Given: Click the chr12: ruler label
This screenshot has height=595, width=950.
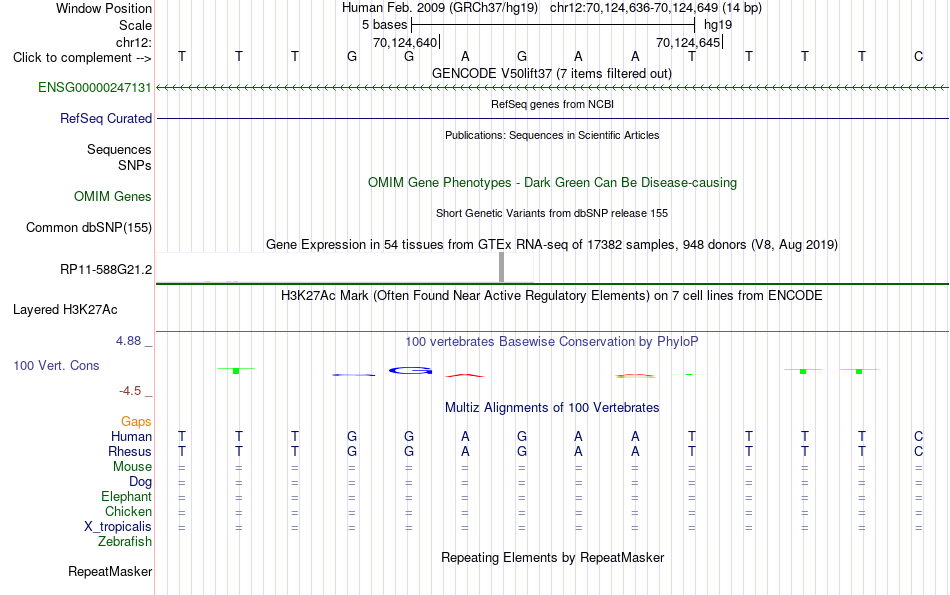Looking at the screenshot, I should pos(133,42).
